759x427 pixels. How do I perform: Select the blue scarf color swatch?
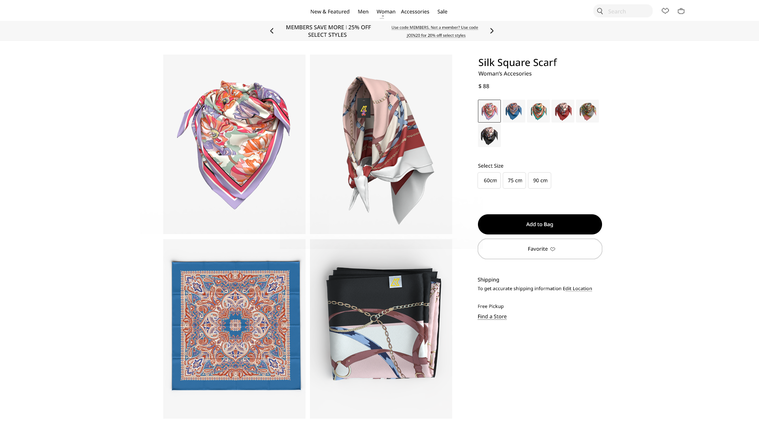click(x=514, y=111)
